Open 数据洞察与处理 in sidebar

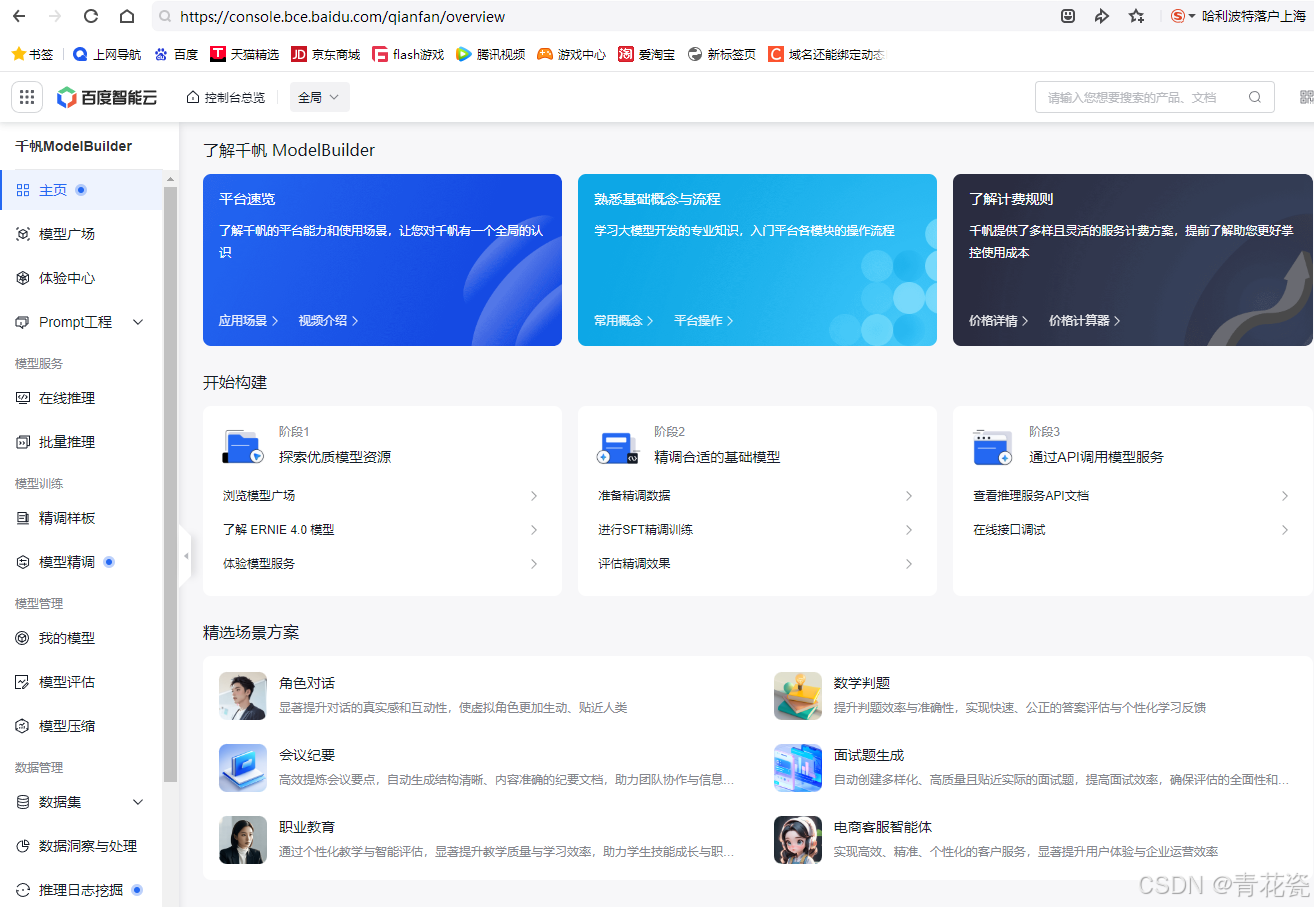(x=81, y=846)
